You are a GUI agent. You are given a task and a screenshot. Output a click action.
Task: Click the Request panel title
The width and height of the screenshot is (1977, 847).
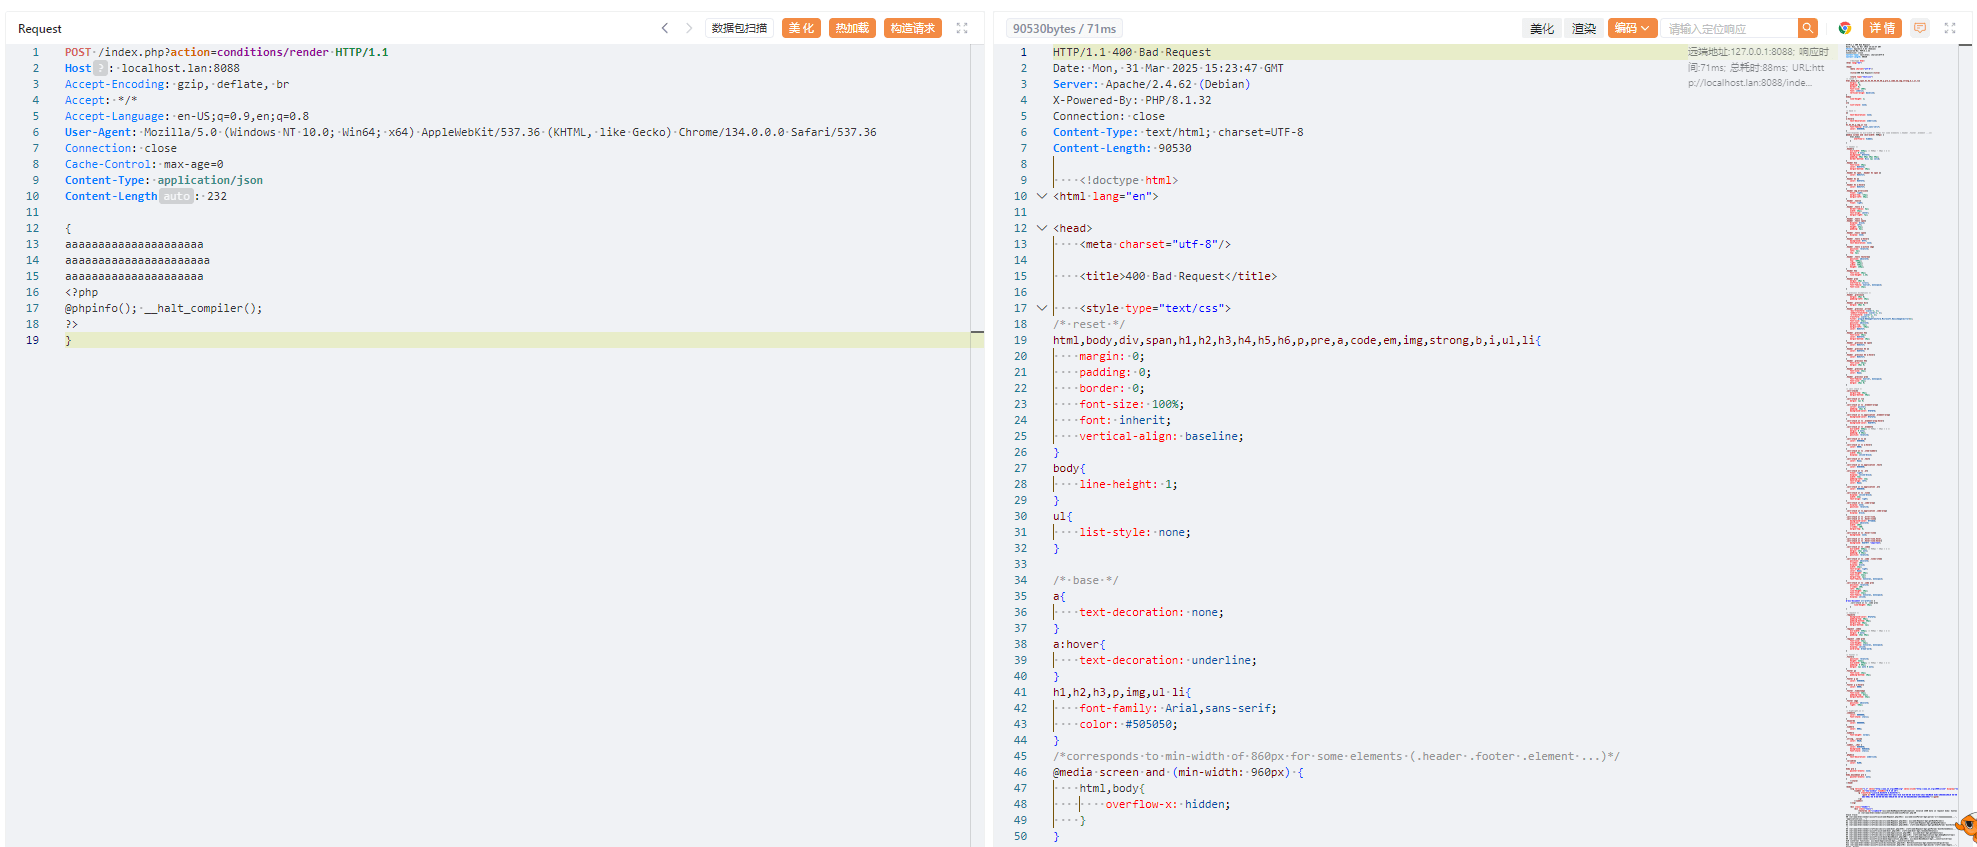coord(40,28)
